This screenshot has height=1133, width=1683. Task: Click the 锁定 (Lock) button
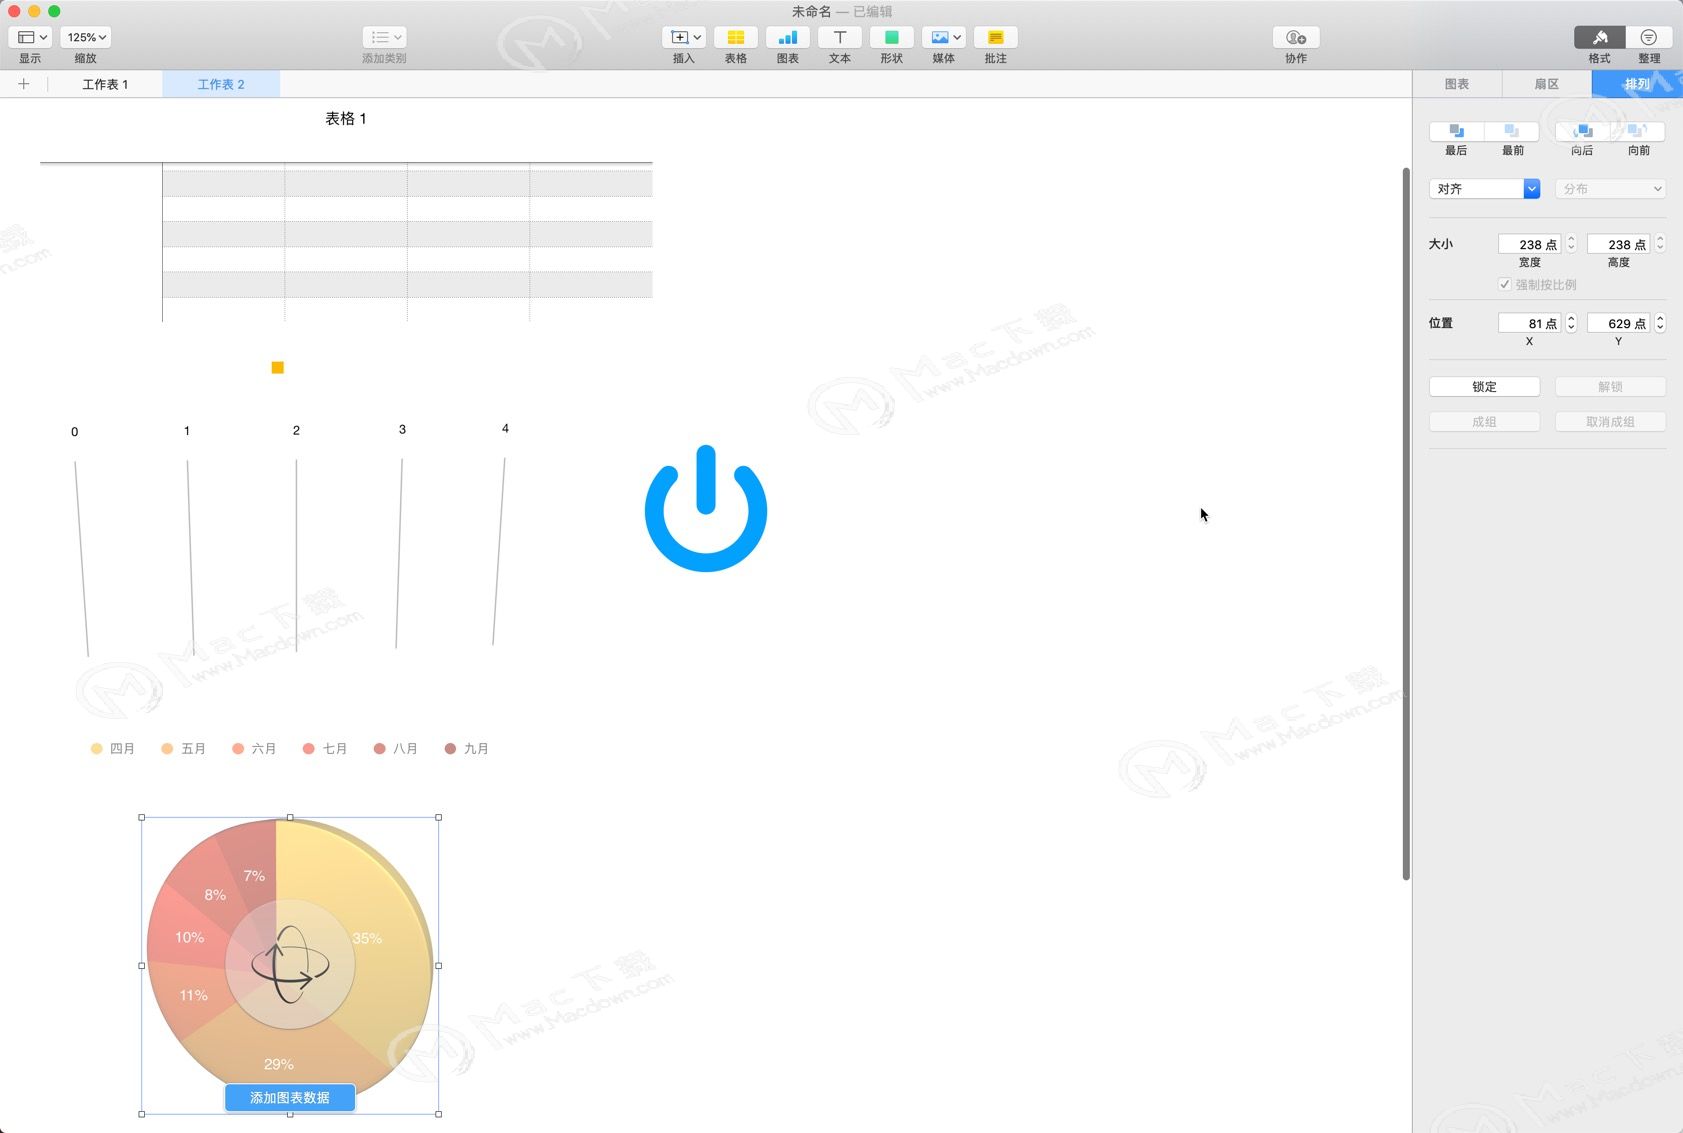tap(1484, 387)
